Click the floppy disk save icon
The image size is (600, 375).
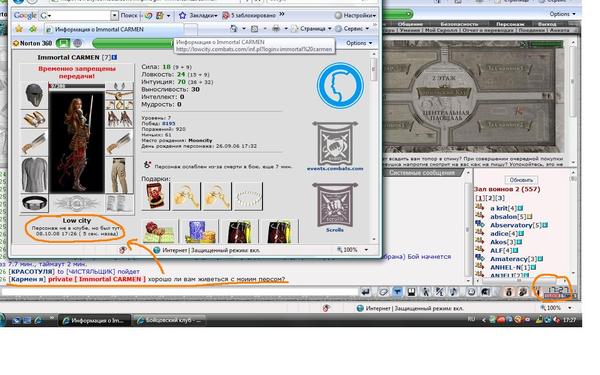click(x=411, y=292)
